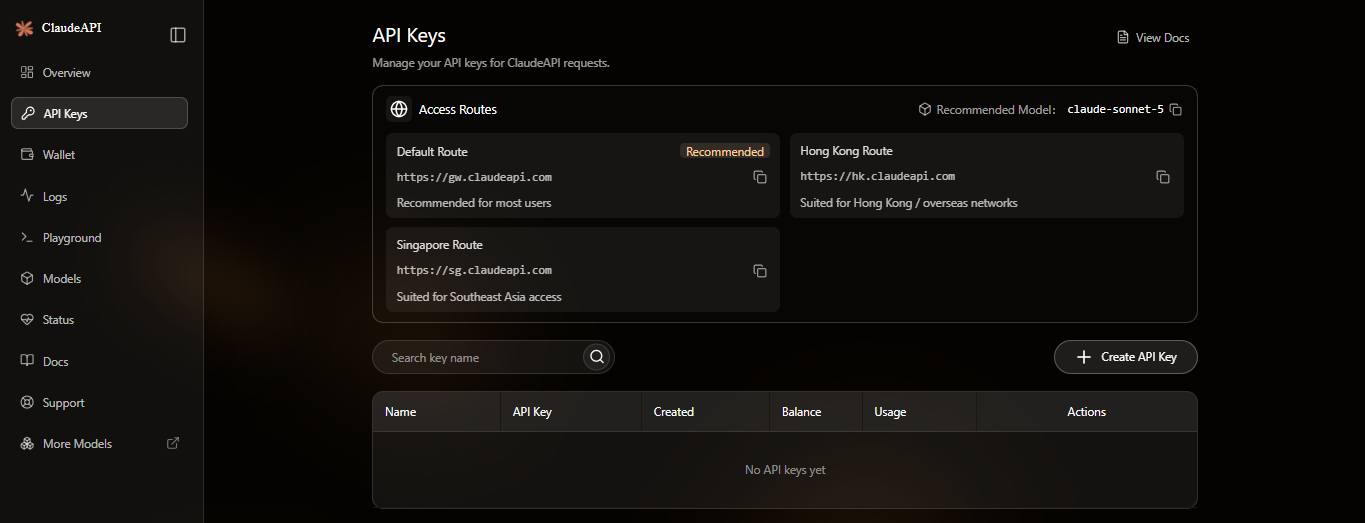Click the claude-sonnet-5 model name

pos(1116,109)
